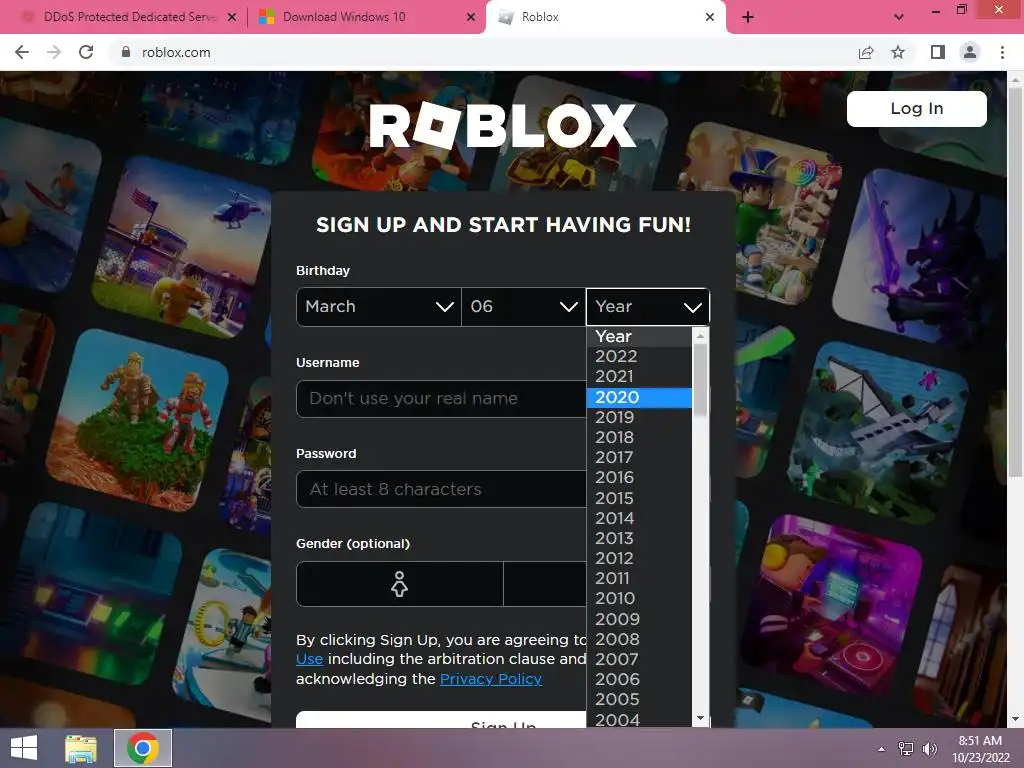Click the page vertical scrollbar
1024x768 pixels.
(x=1016, y=281)
